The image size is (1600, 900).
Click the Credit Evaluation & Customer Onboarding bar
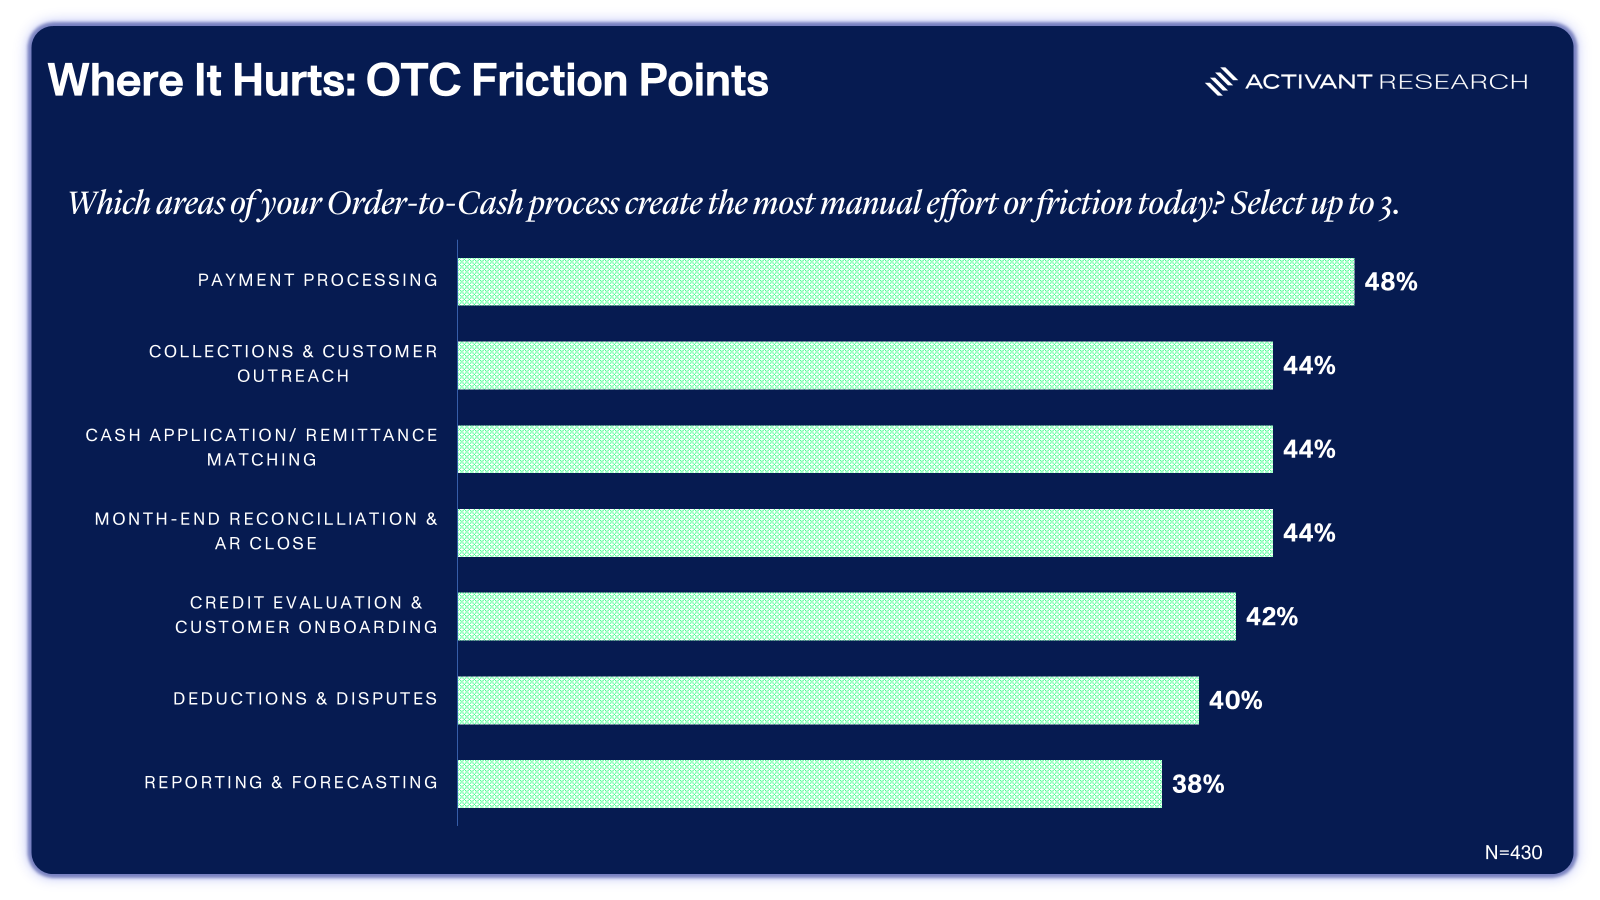[847, 617]
